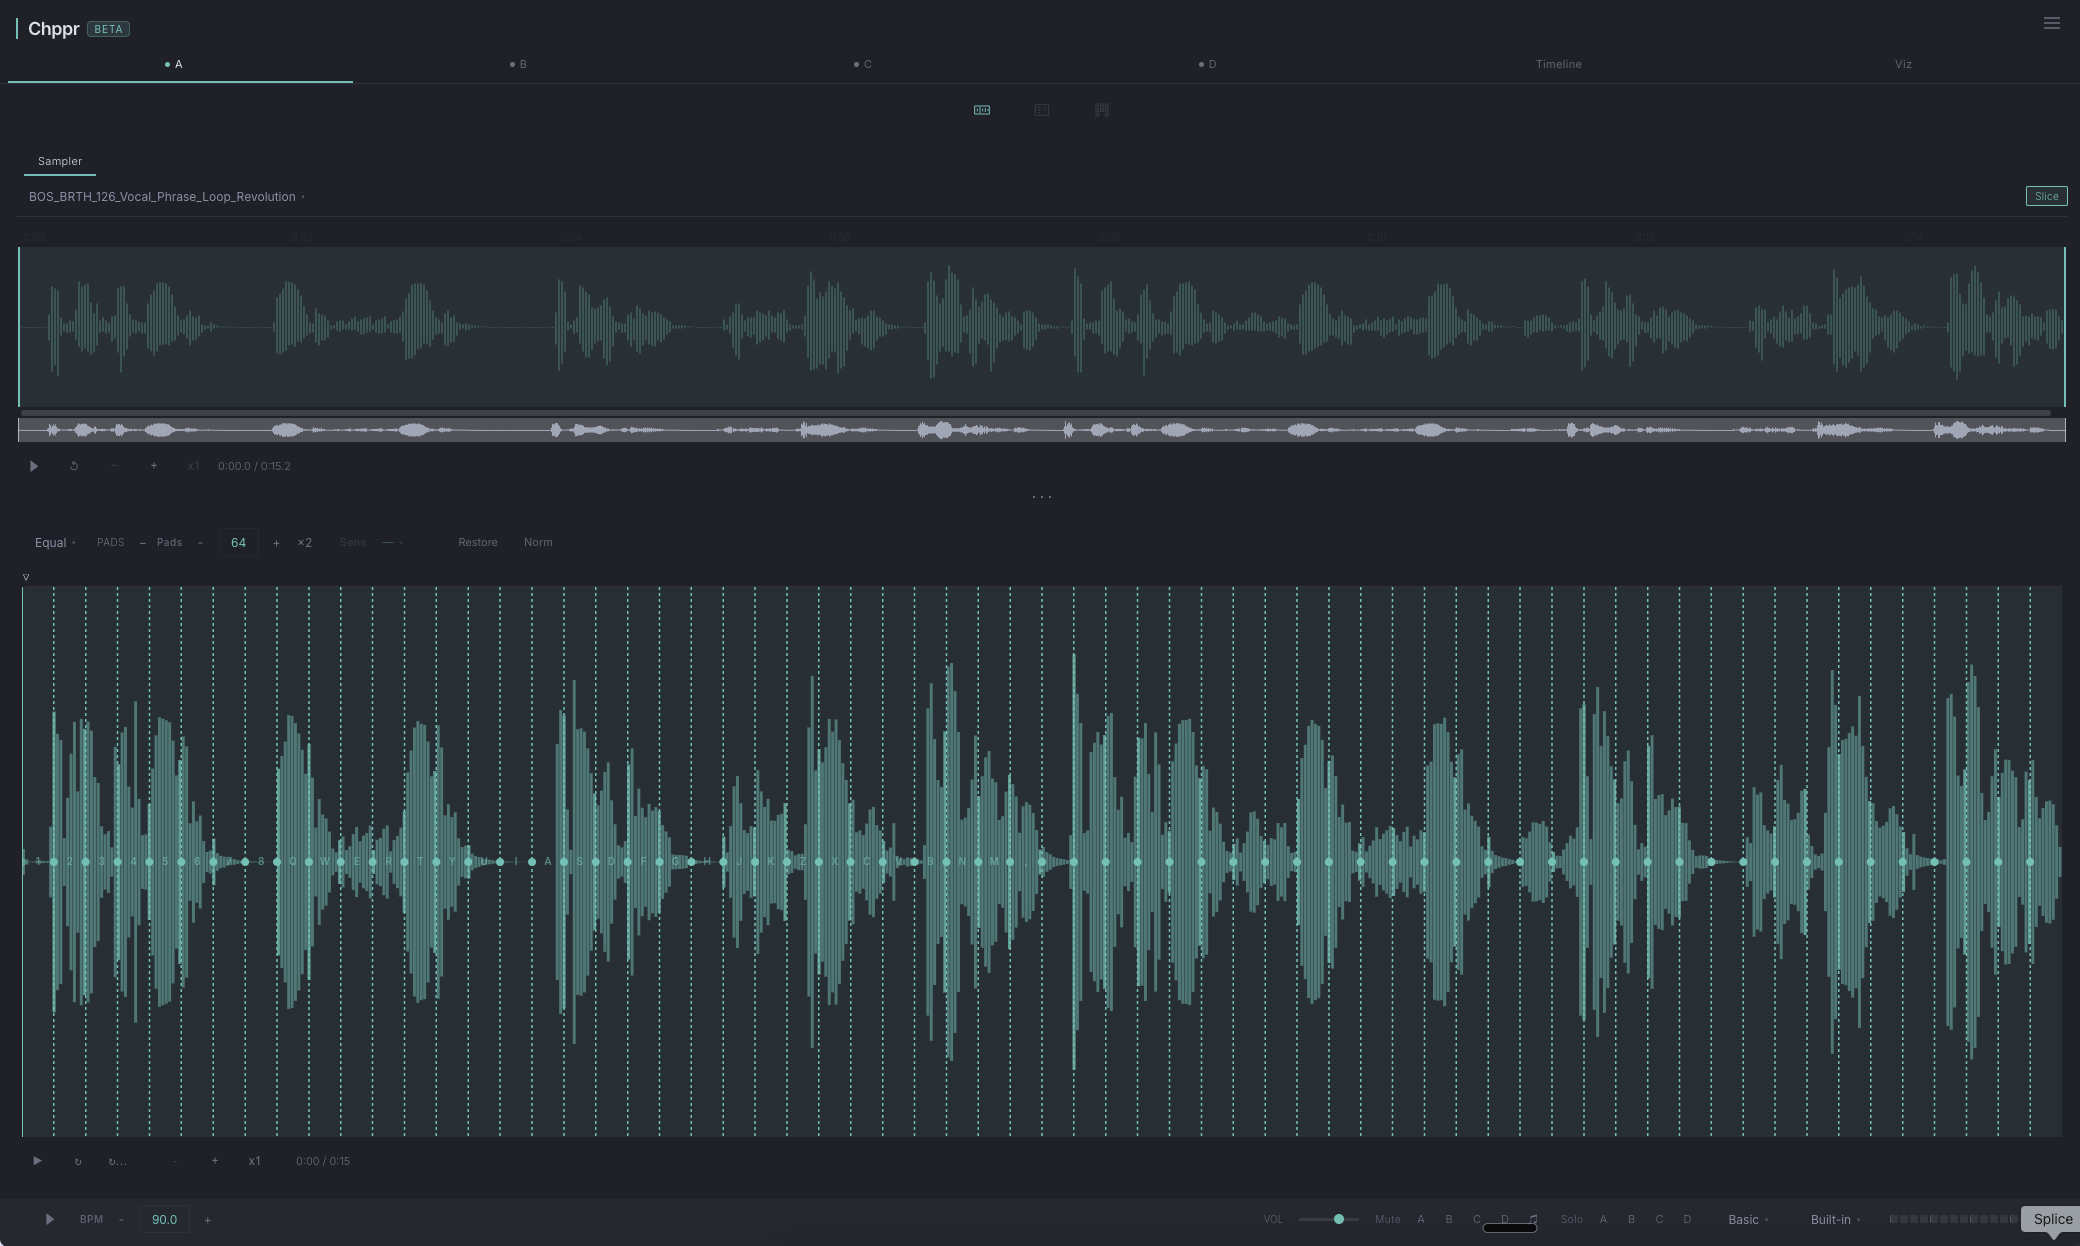Play the sample in the upper waveform
This screenshot has height=1246, width=2080.
tap(34, 466)
